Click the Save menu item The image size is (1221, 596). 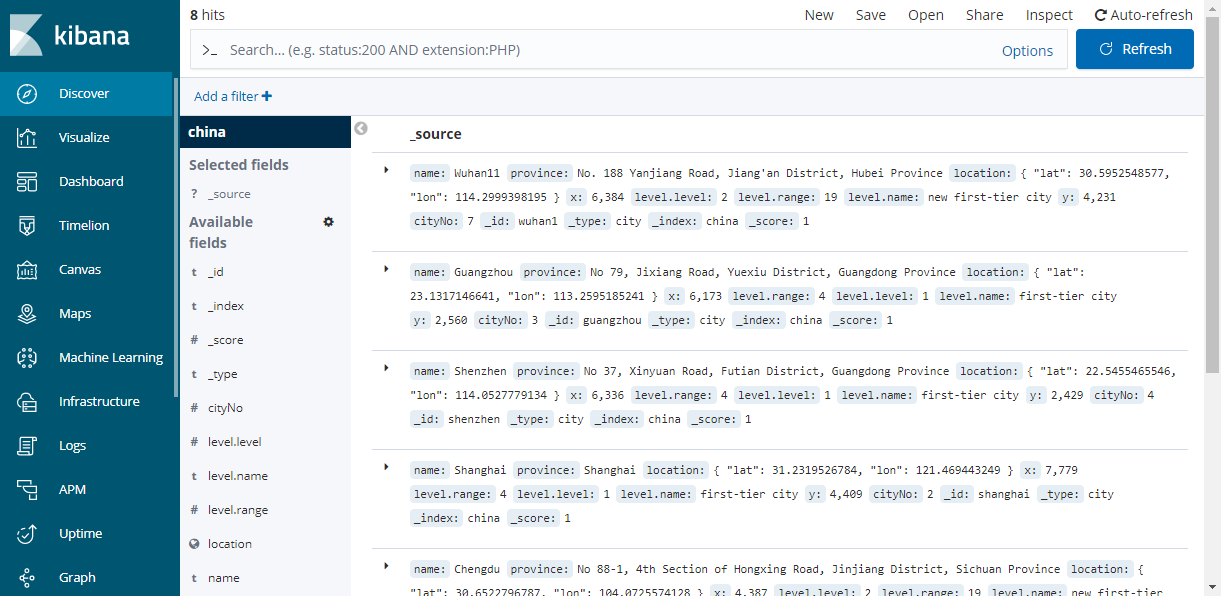[870, 15]
